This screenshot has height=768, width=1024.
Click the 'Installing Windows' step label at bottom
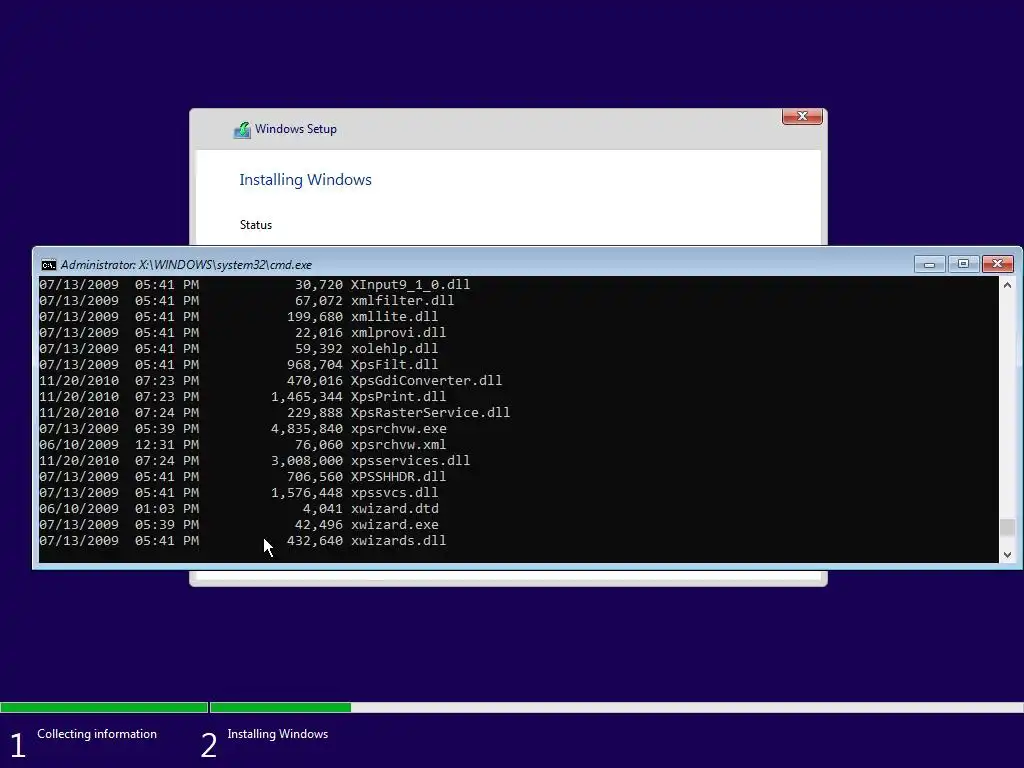[278, 734]
